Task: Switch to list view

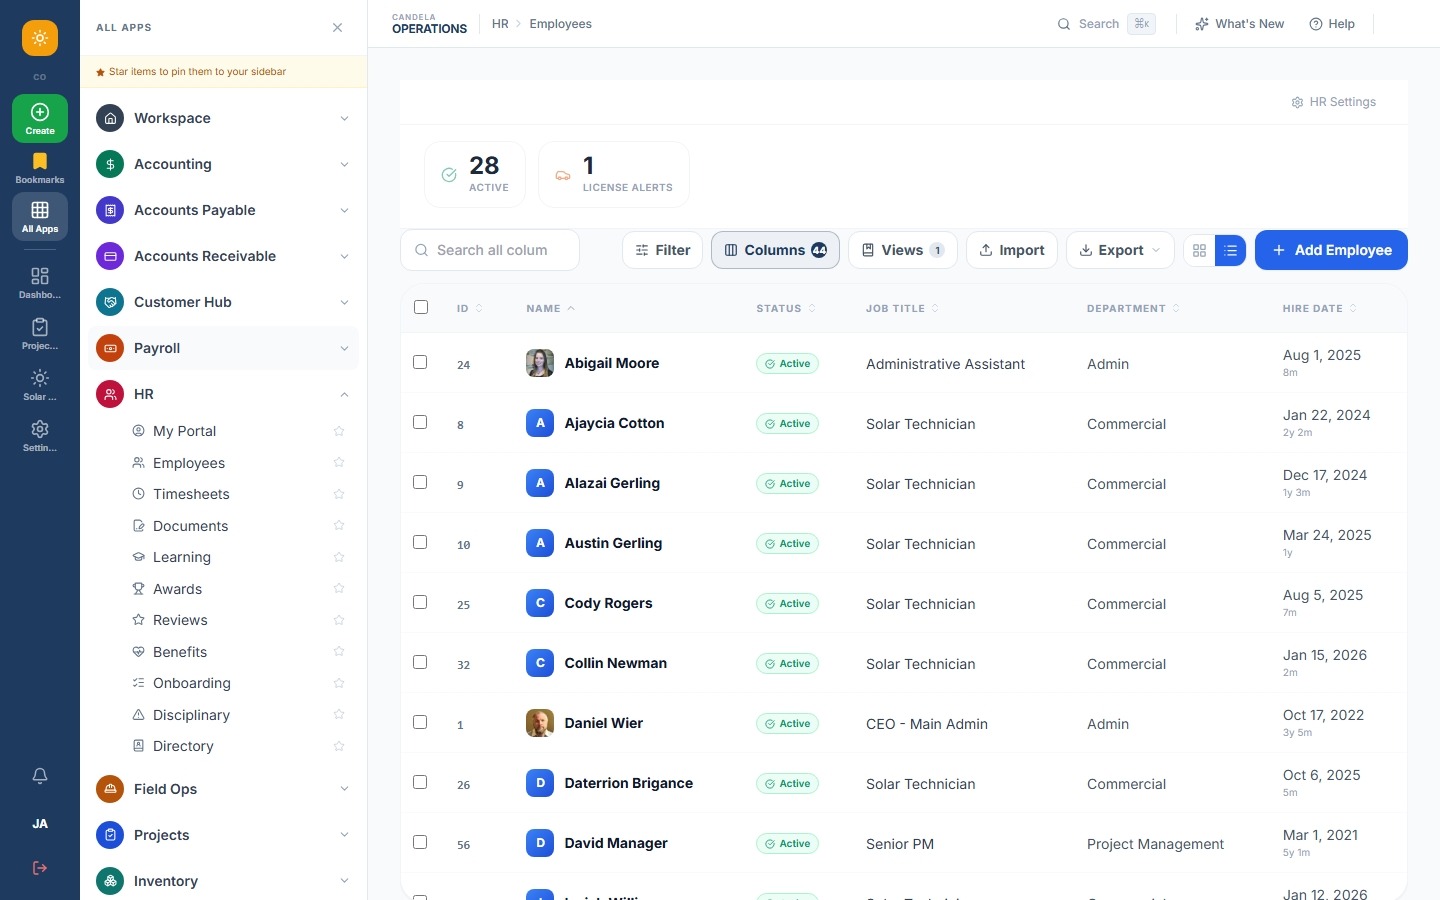Action: tap(1230, 250)
